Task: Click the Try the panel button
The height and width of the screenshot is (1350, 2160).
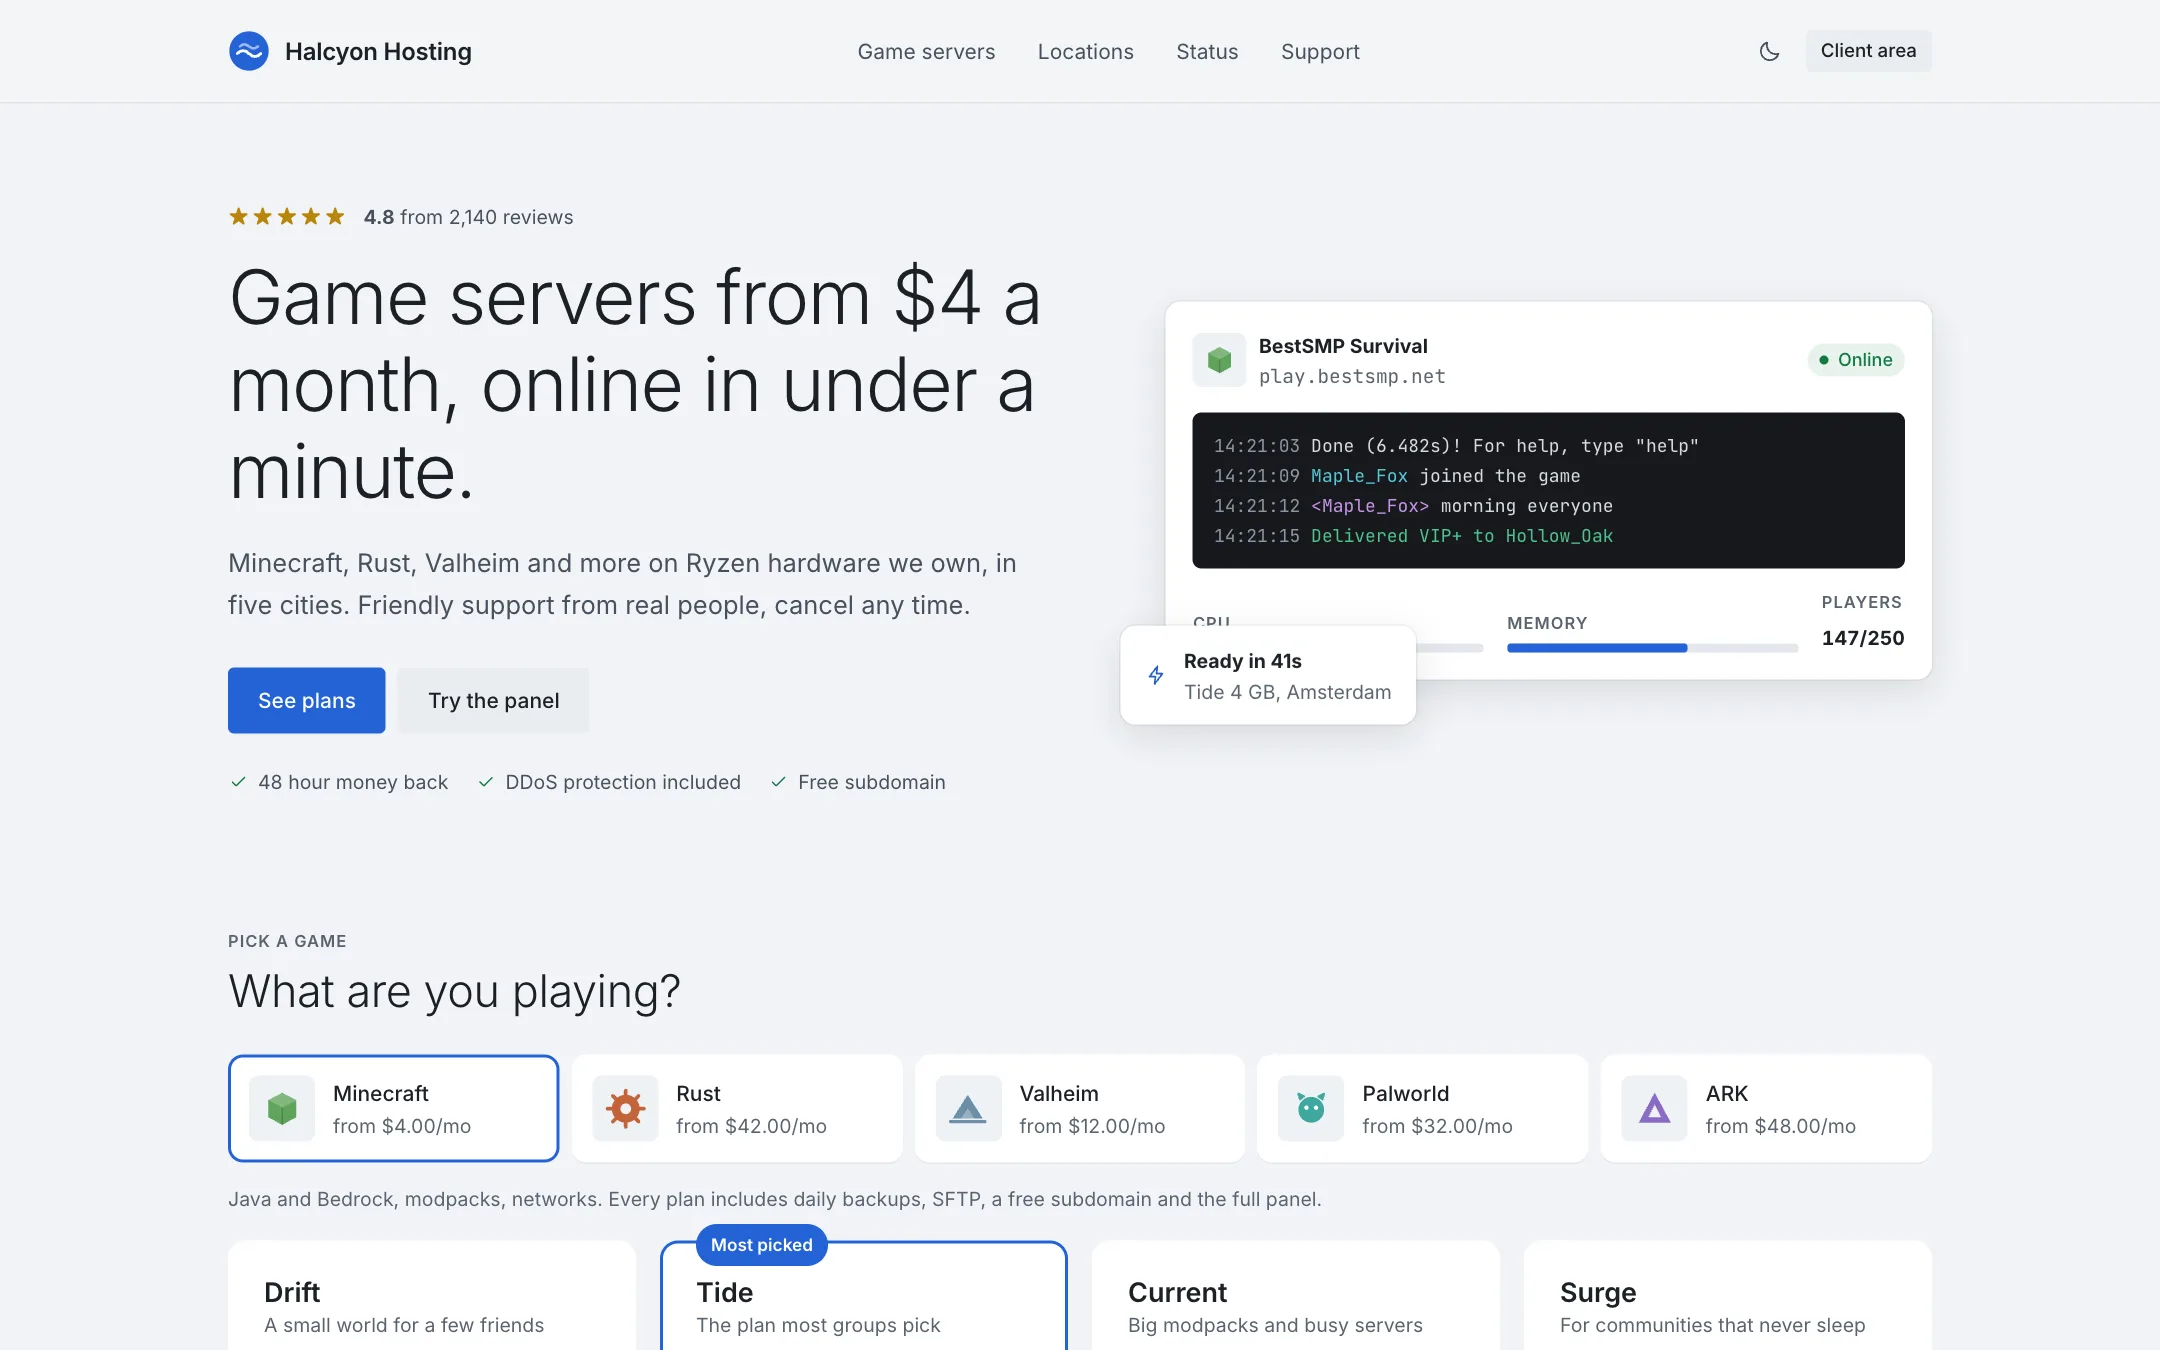Action: (x=494, y=700)
